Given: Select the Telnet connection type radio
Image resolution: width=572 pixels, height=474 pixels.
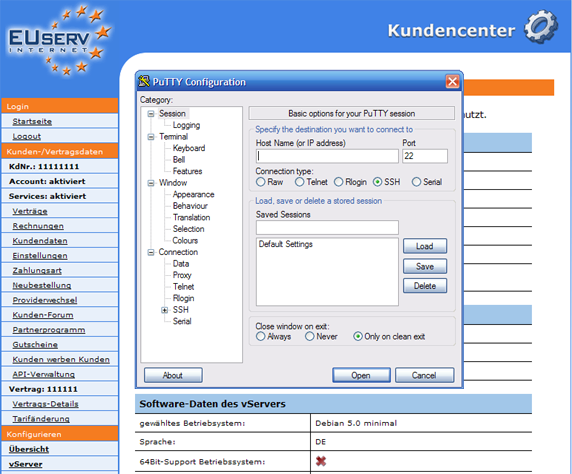Looking at the screenshot, I should (299, 182).
